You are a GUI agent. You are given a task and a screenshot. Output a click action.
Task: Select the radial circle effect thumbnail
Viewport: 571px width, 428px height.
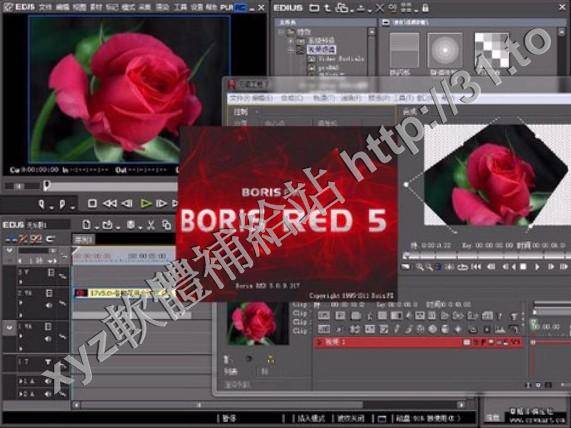pyautogui.click(x=445, y=50)
